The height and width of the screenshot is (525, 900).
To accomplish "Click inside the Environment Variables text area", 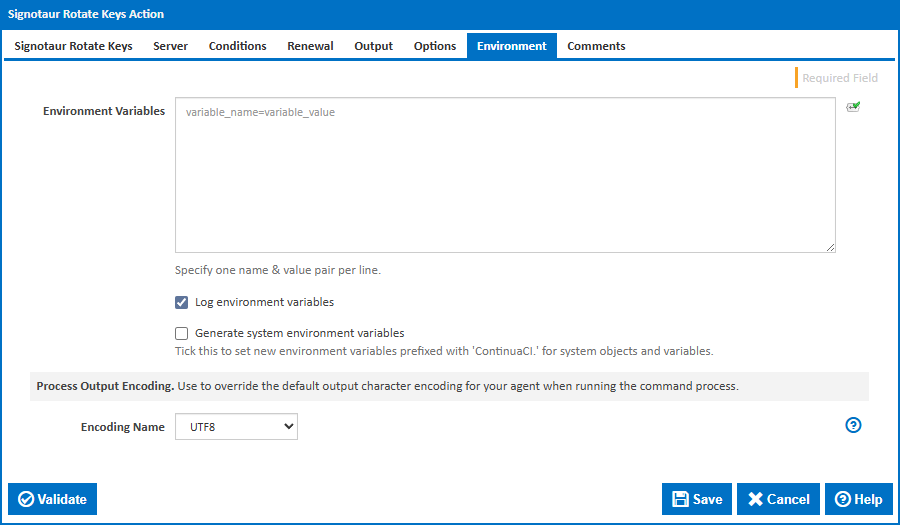I will (505, 175).
